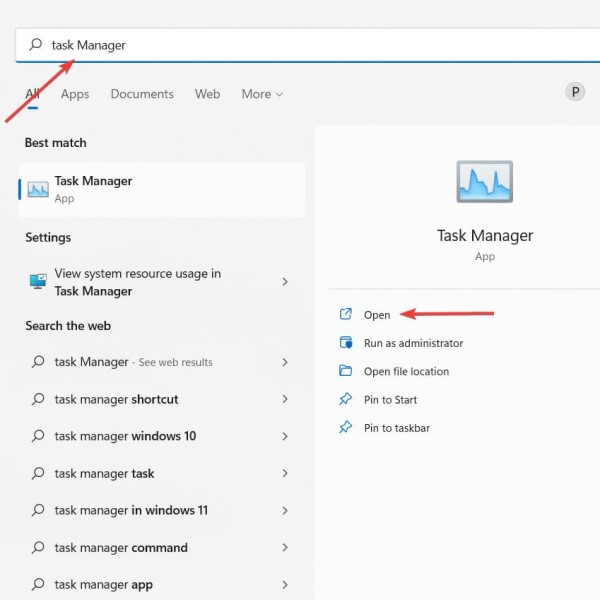Expand chevron for View system resource usage
Screen dimensions: 600x600
[285, 282]
